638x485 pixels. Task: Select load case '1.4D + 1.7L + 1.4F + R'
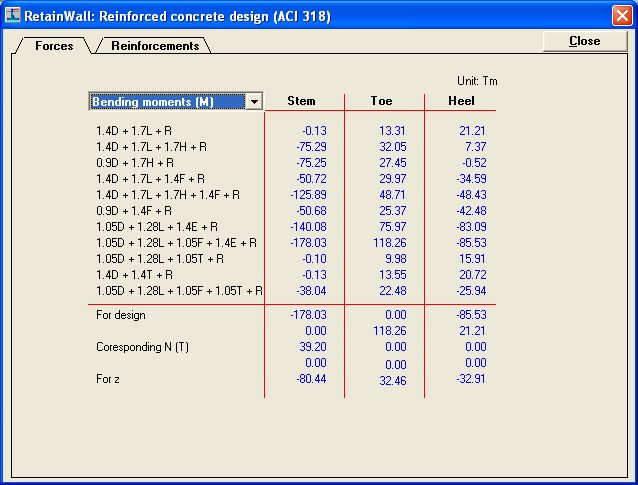click(x=151, y=179)
